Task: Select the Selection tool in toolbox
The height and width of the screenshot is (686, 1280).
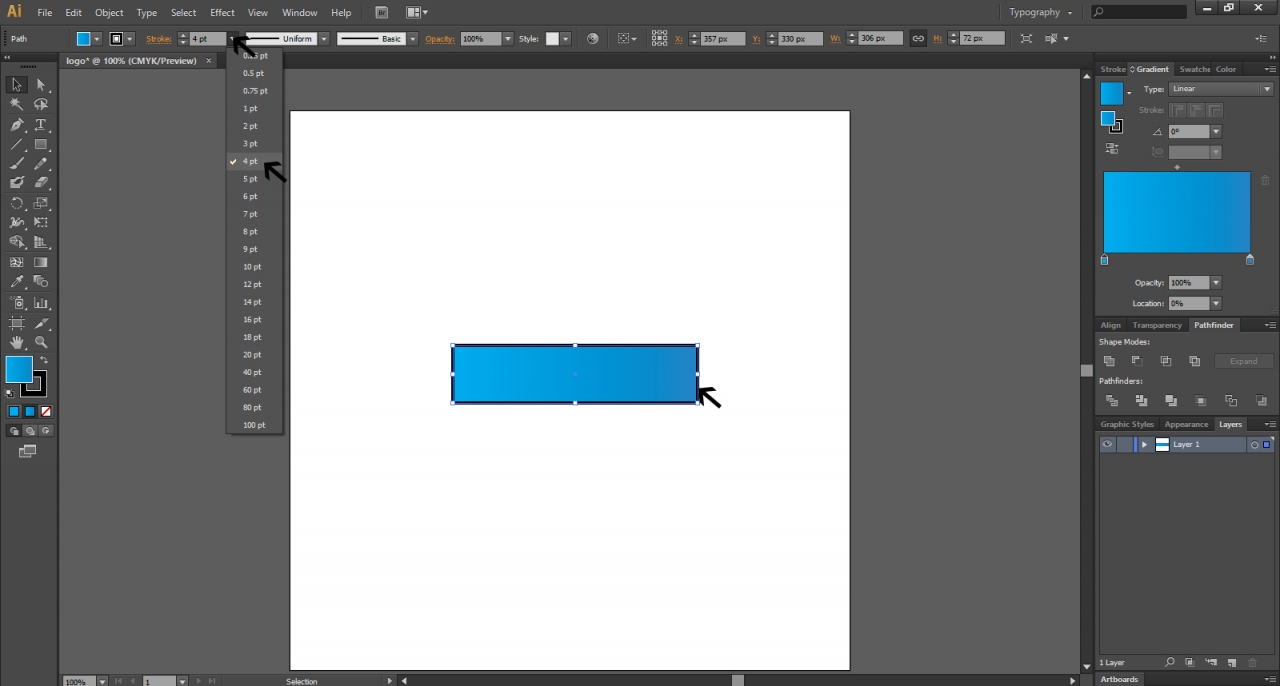Action: 17,85
